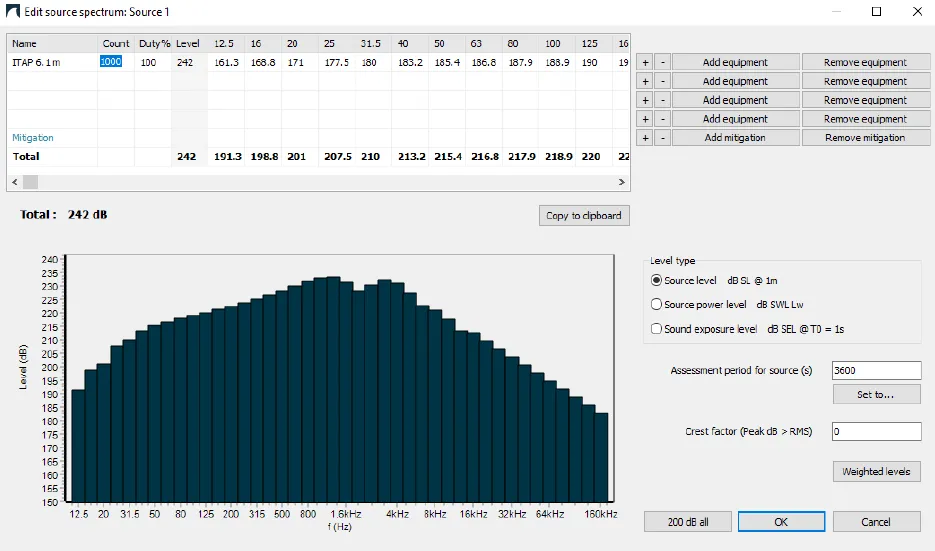
Task: Copy the spectrum to clipboard
Action: click(x=584, y=215)
